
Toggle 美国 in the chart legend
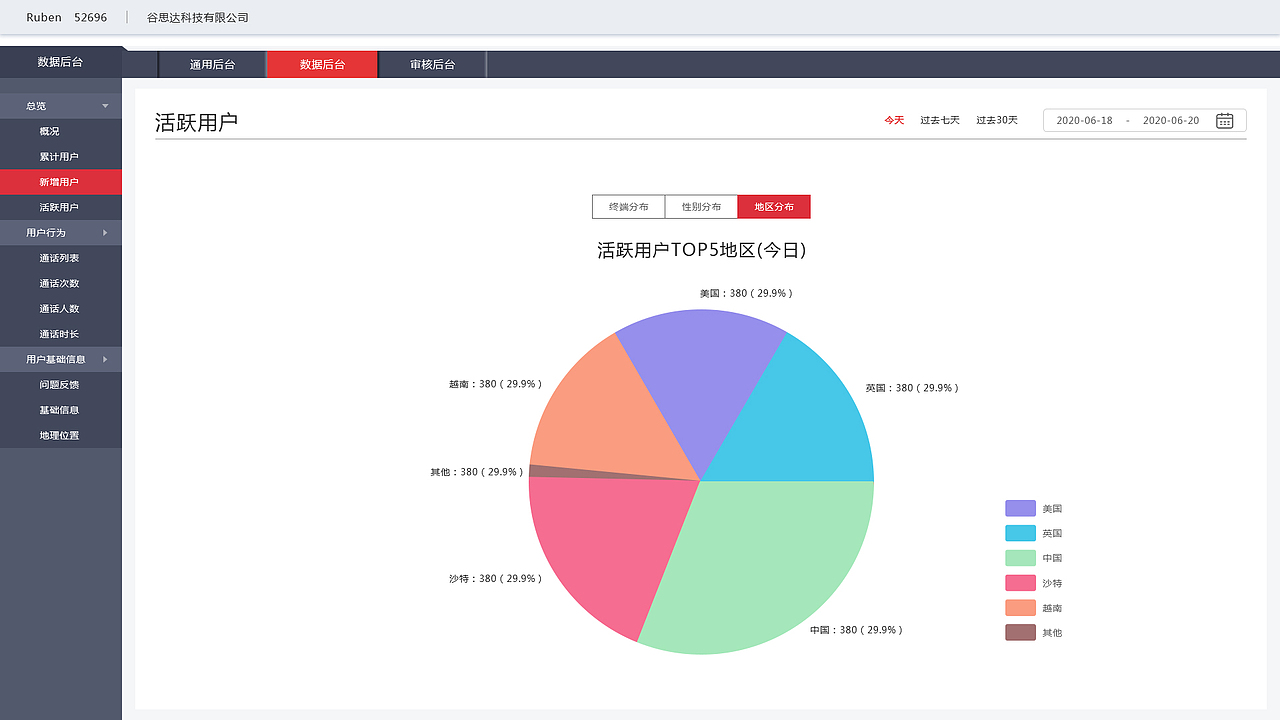point(1033,508)
